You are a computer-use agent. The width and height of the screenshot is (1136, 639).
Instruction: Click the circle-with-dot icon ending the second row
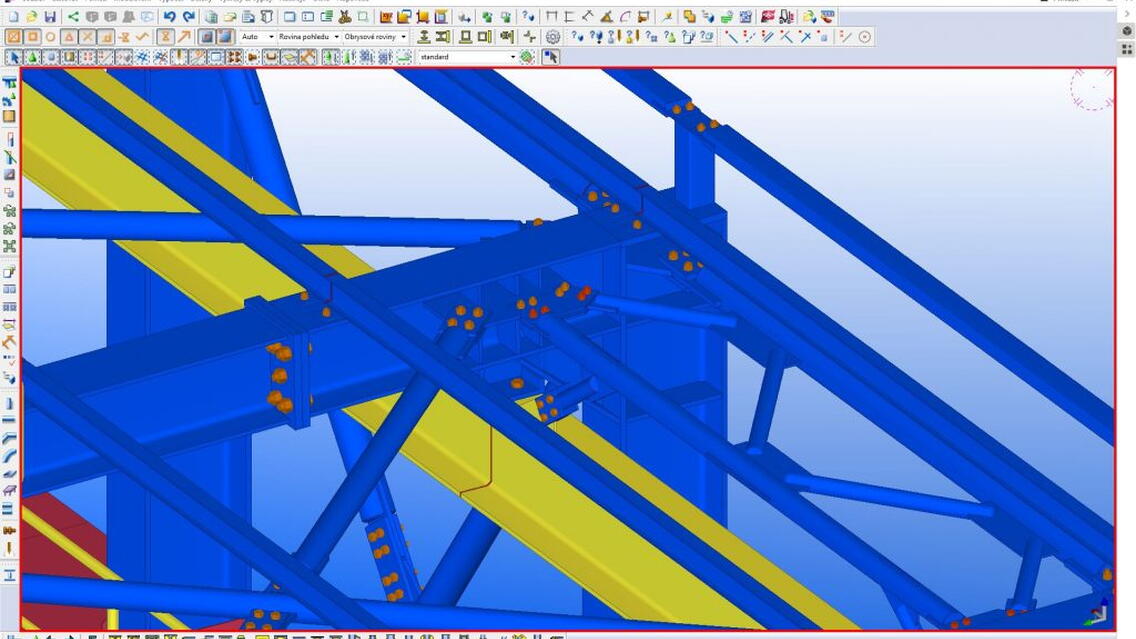[864, 36]
